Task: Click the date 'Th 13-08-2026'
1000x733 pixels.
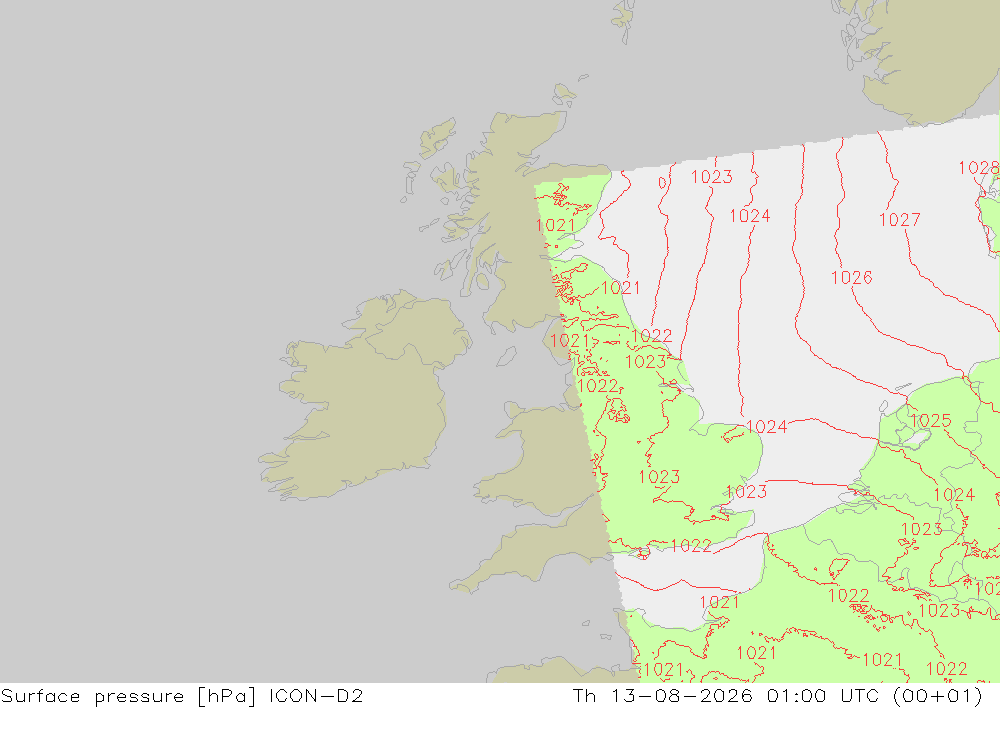Action: click(663, 695)
